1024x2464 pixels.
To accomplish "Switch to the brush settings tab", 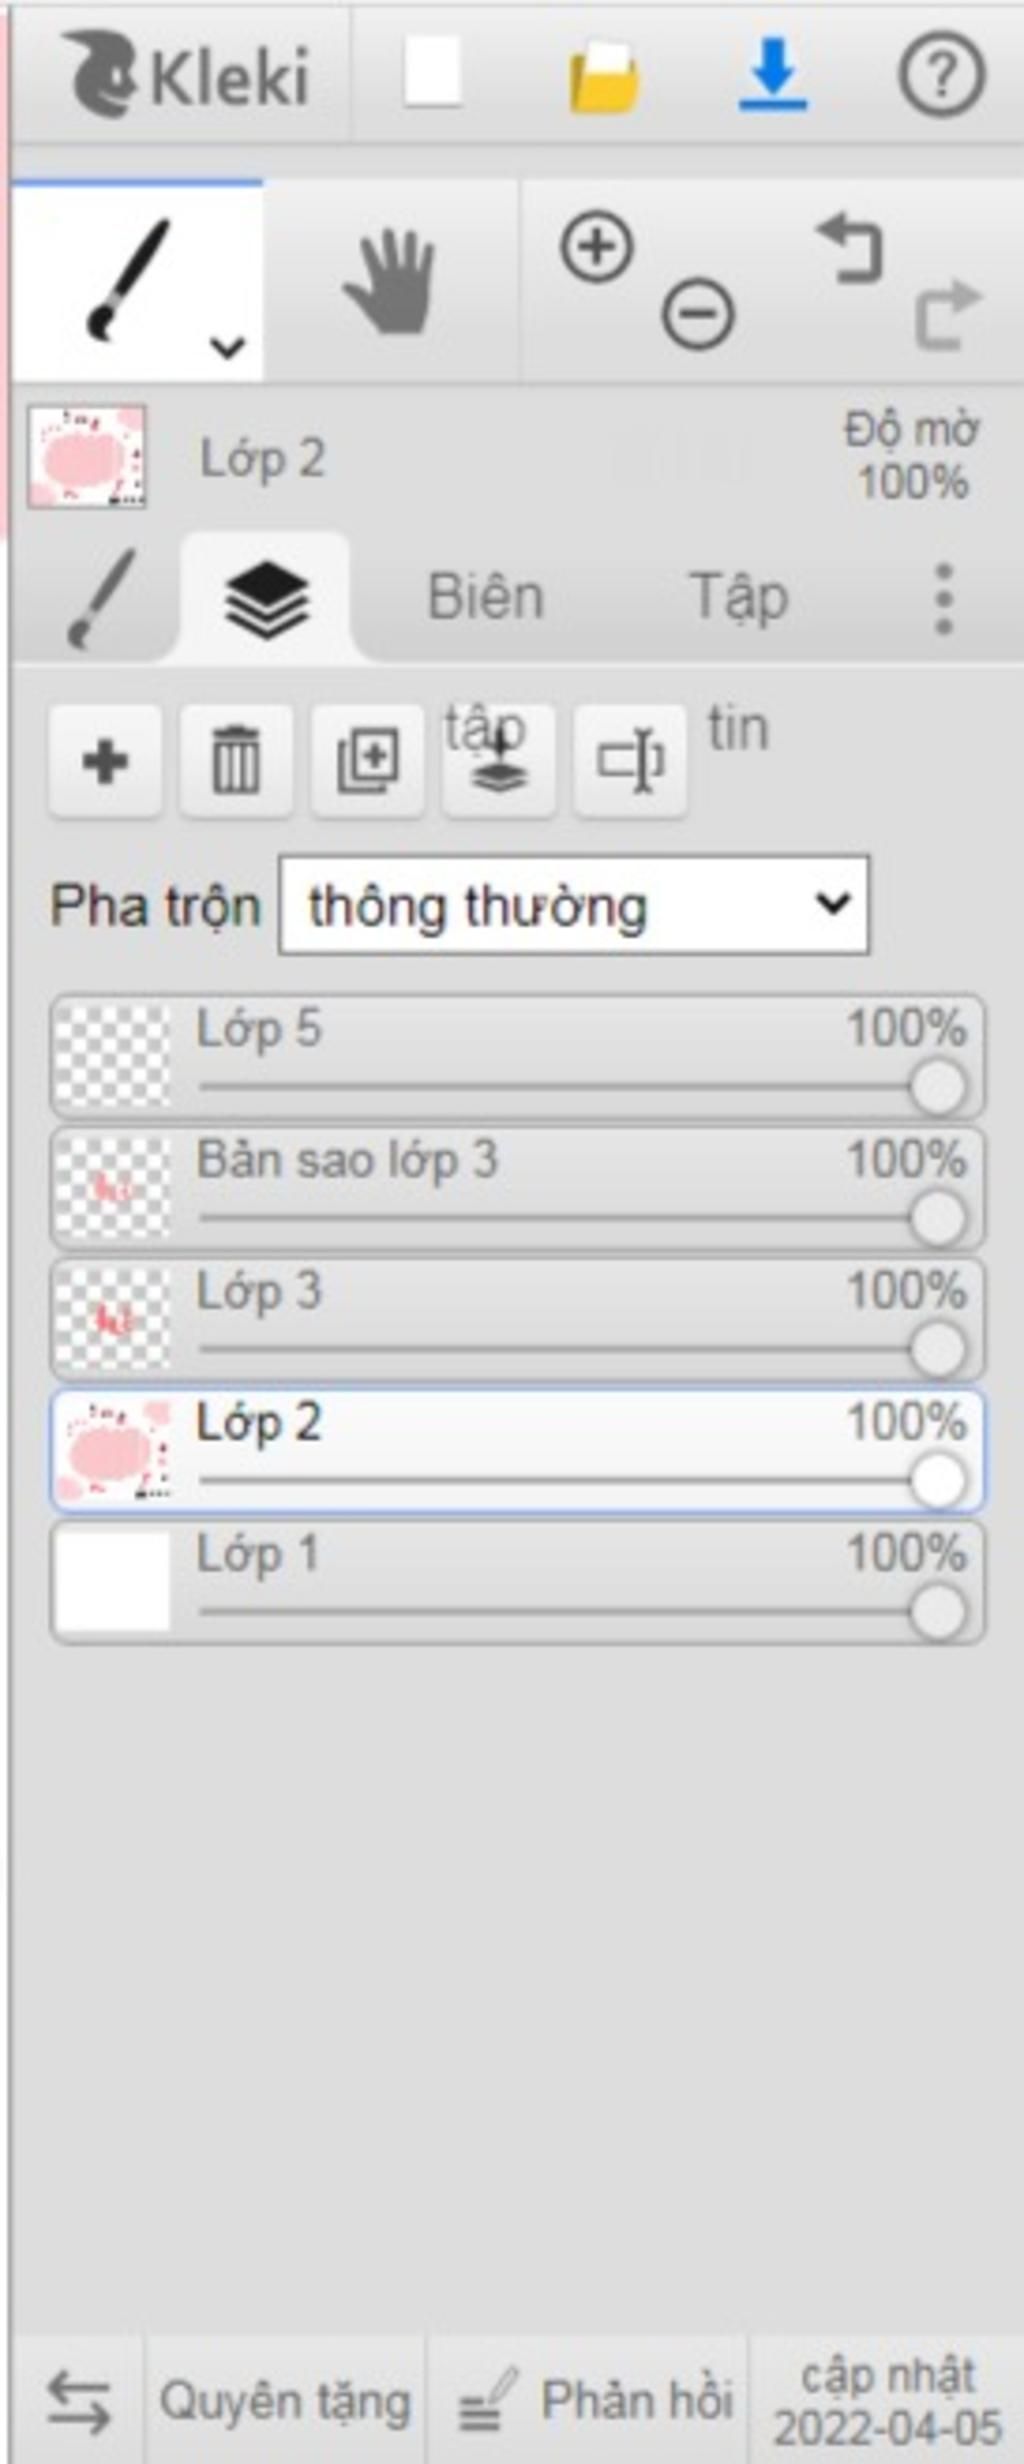I will (x=99, y=599).
